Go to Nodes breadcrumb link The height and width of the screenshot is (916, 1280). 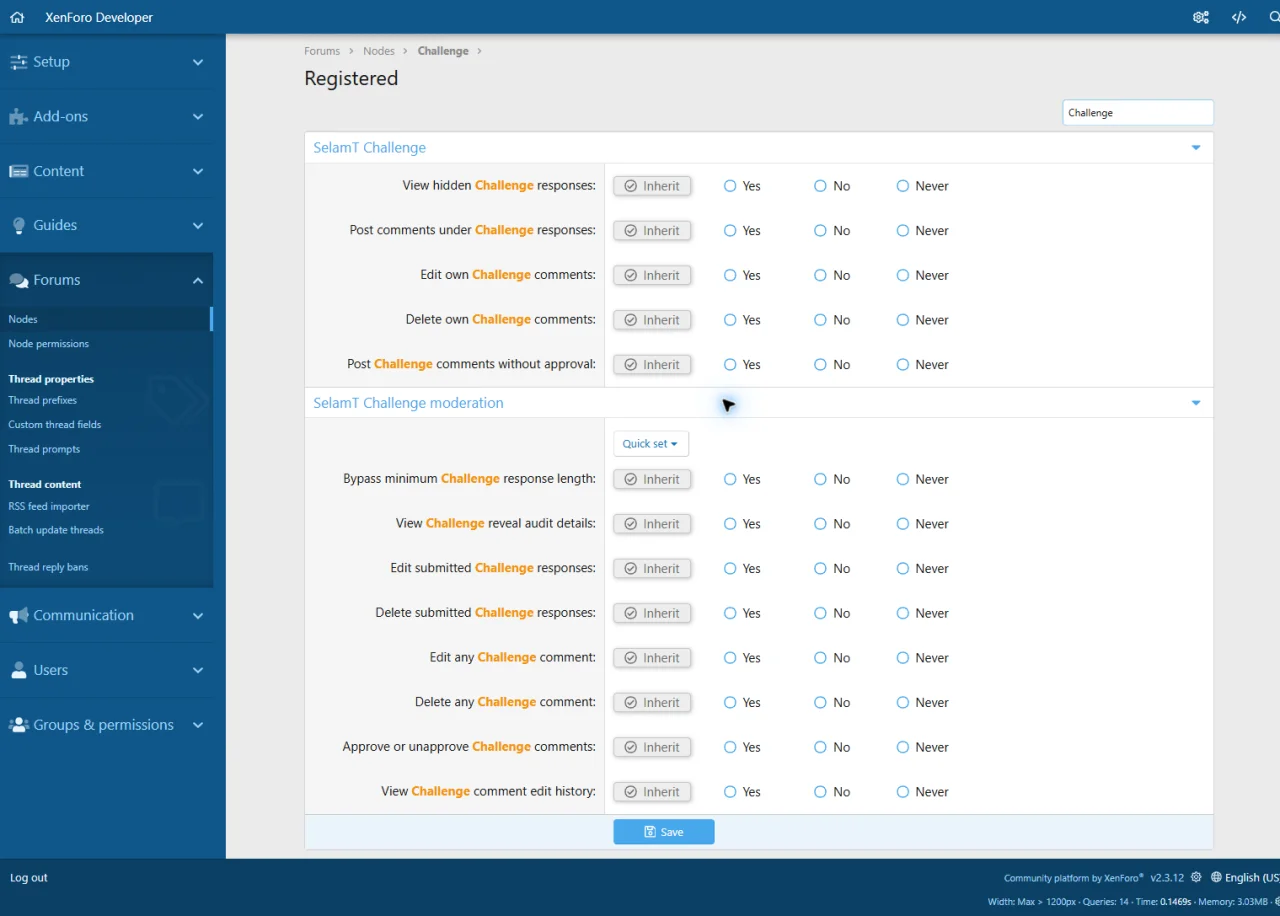pos(379,51)
